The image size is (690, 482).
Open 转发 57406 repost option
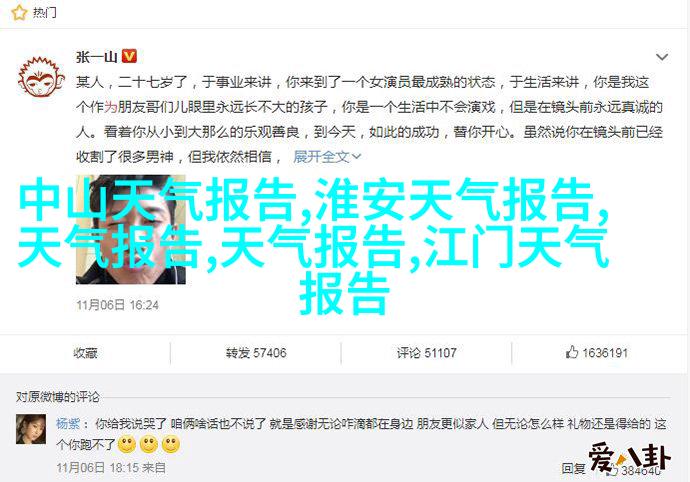pos(256,353)
